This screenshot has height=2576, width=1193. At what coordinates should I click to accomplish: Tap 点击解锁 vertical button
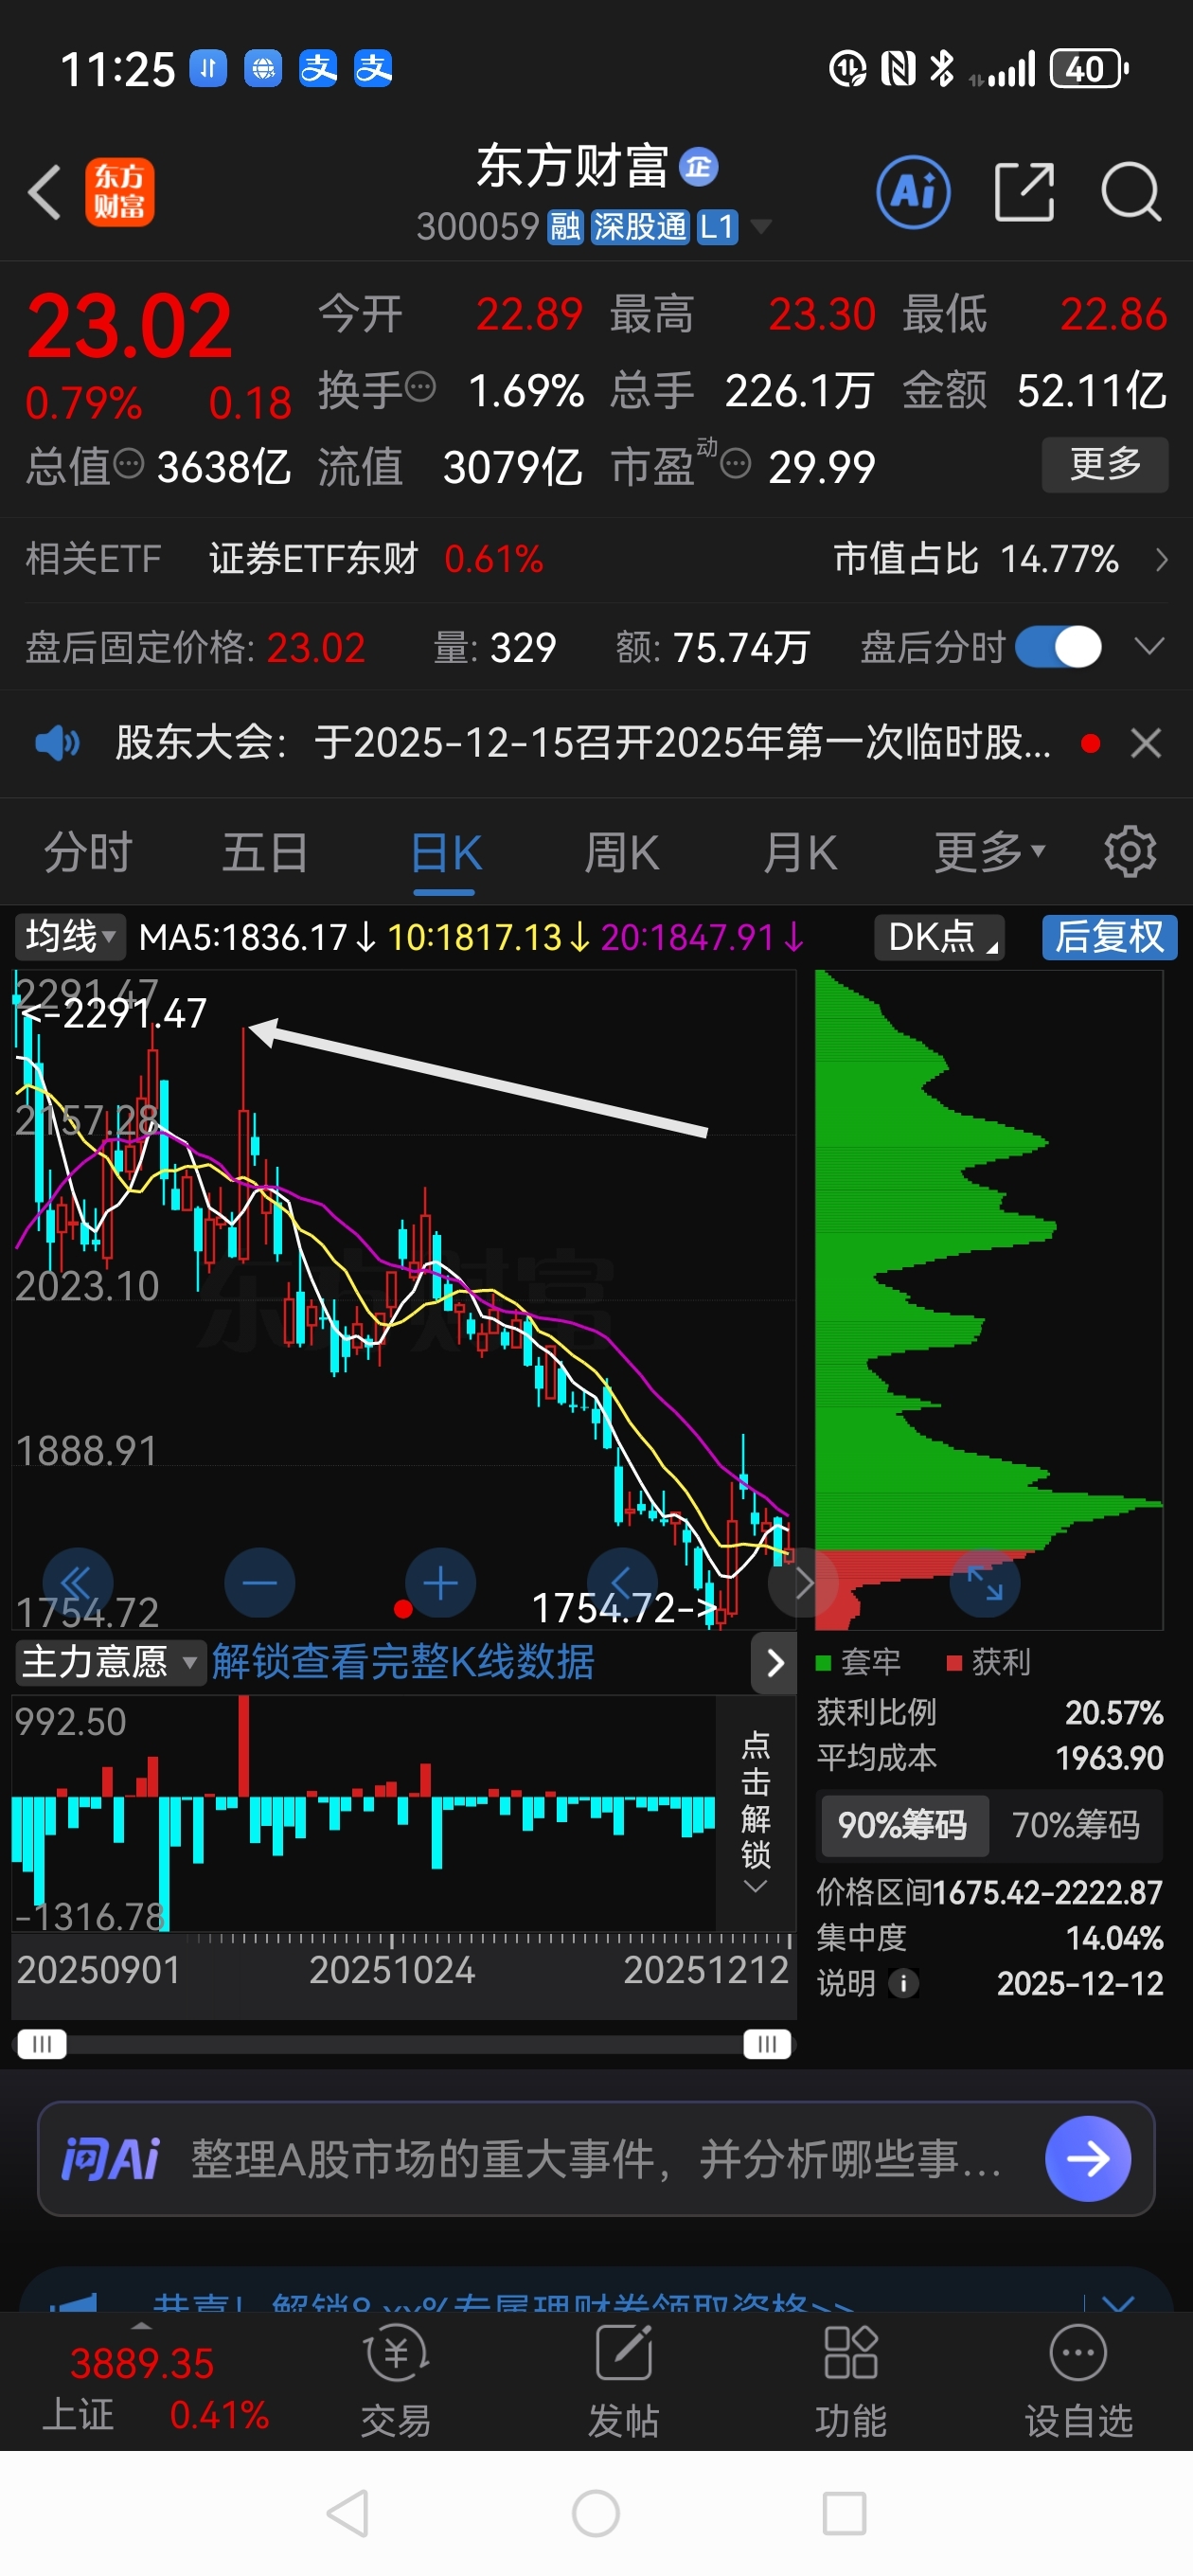[756, 1812]
